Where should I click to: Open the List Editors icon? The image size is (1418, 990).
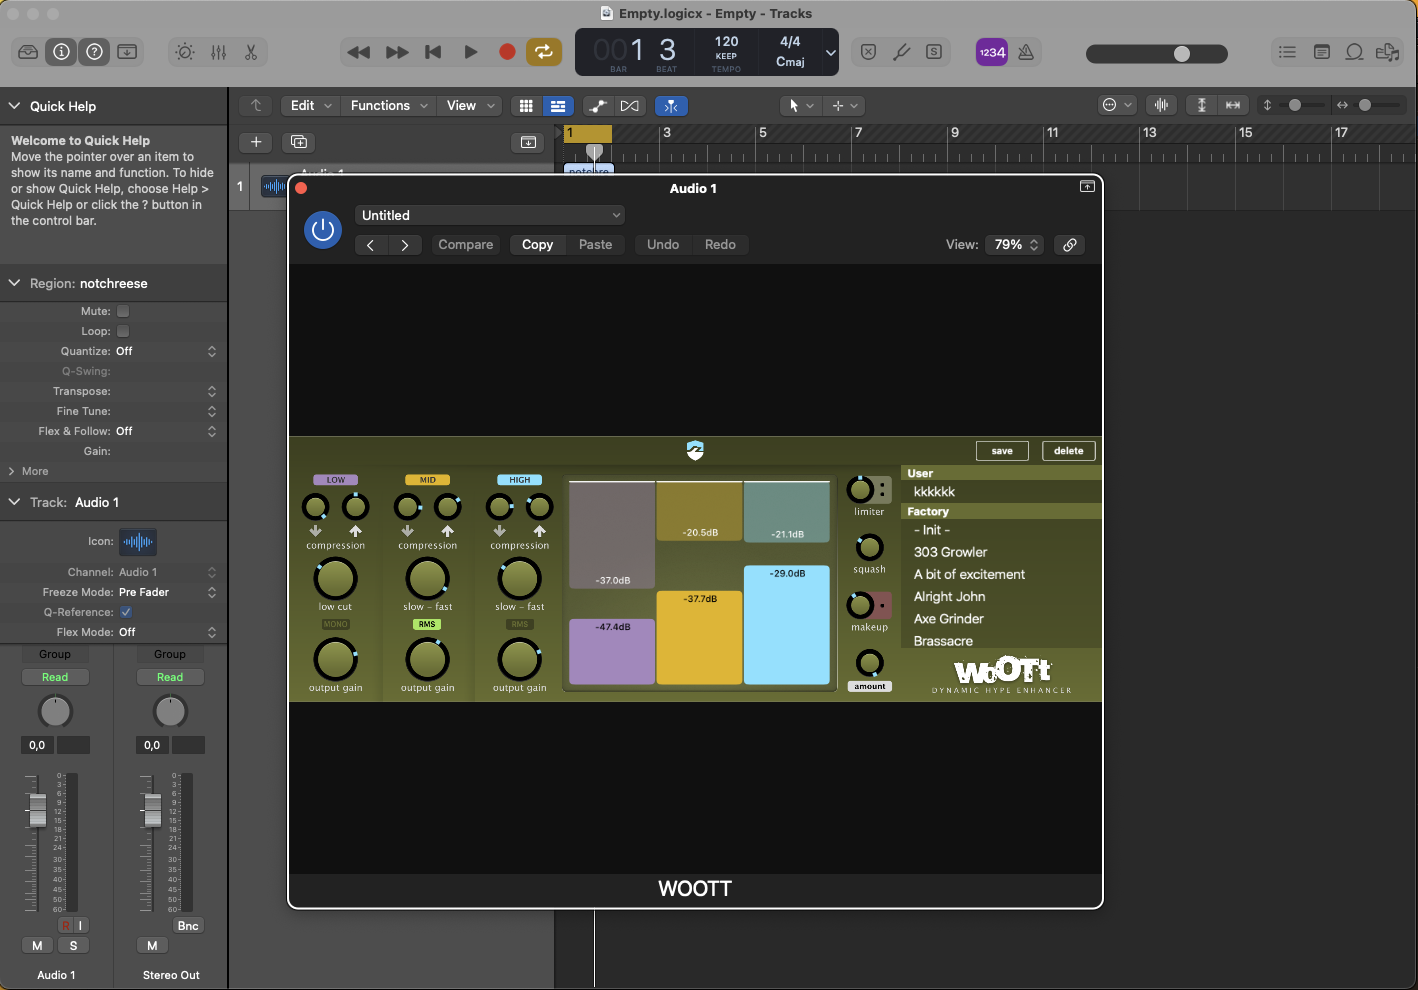(x=1288, y=52)
